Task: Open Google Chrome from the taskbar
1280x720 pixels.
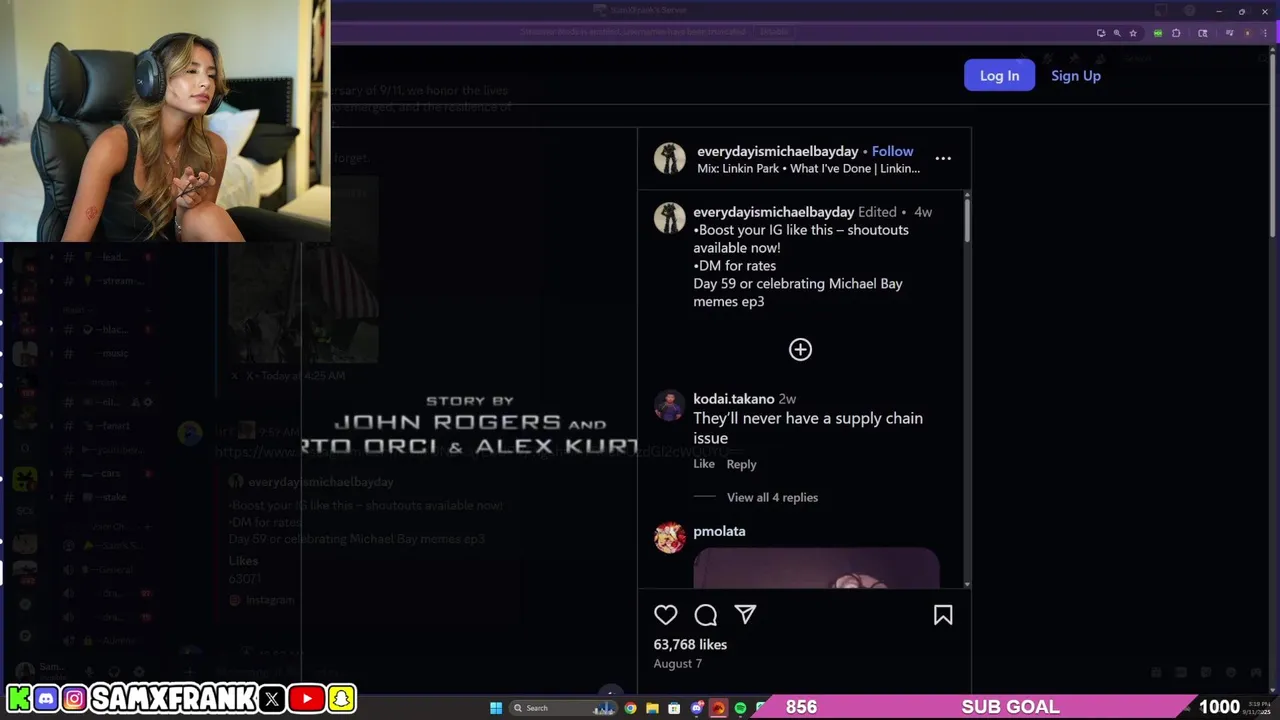Action: (x=630, y=708)
